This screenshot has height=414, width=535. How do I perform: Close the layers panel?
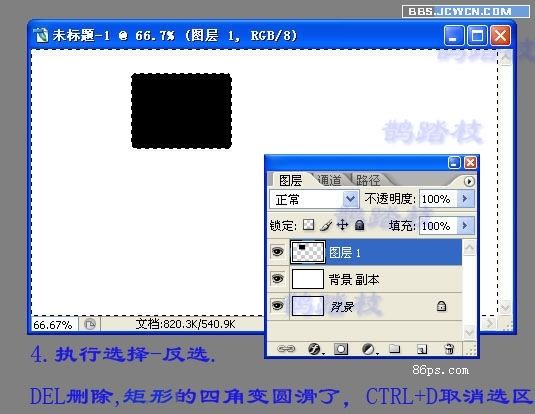[471, 163]
